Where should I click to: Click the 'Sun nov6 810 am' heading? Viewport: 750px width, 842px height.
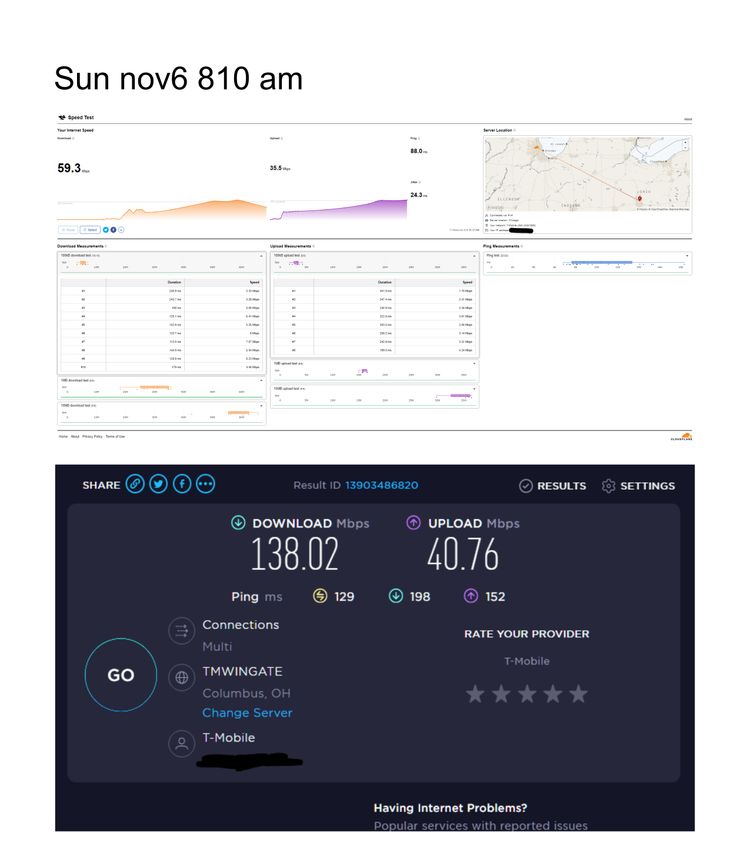[x=178, y=78]
